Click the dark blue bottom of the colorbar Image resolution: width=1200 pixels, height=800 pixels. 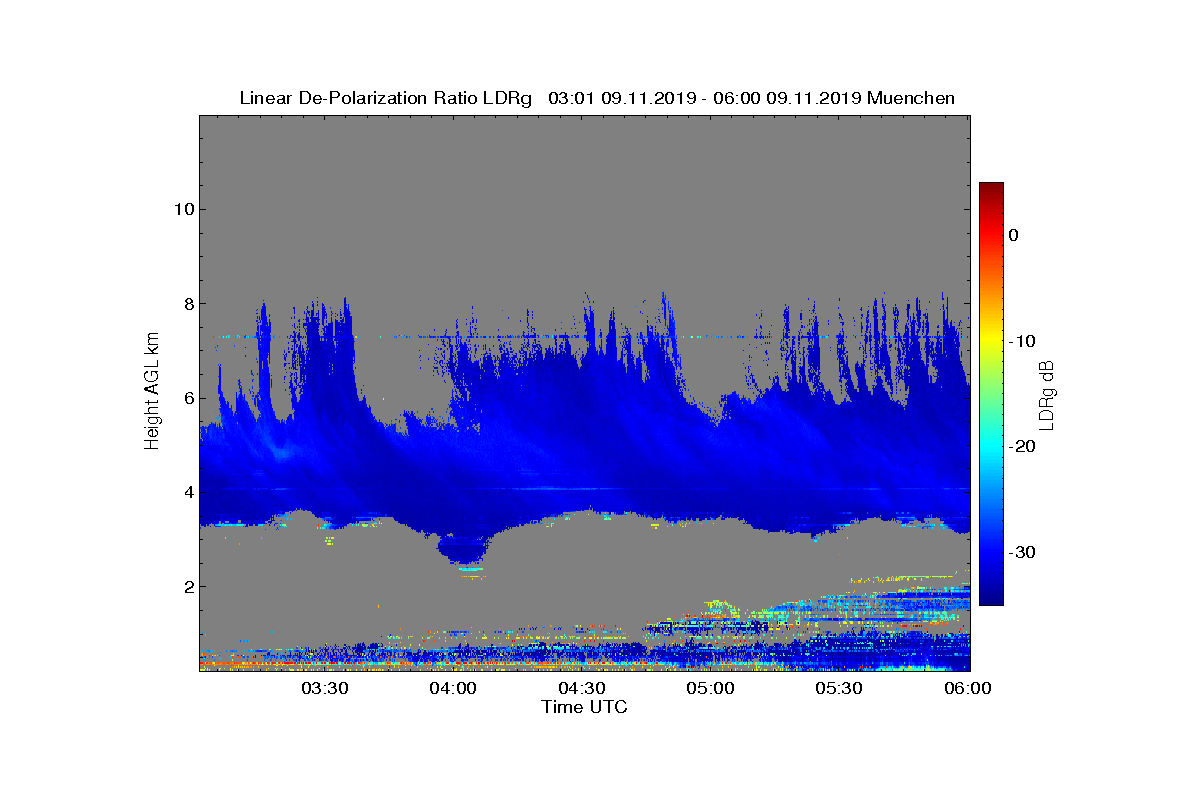click(x=991, y=595)
